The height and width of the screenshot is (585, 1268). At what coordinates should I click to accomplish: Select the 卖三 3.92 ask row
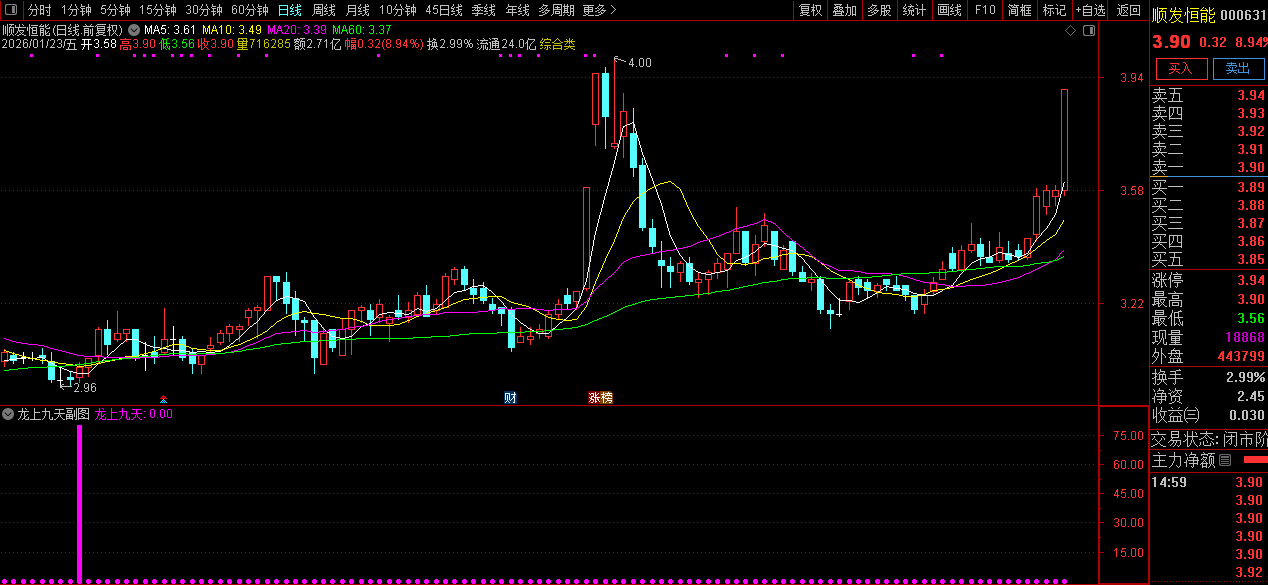(1209, 132)
